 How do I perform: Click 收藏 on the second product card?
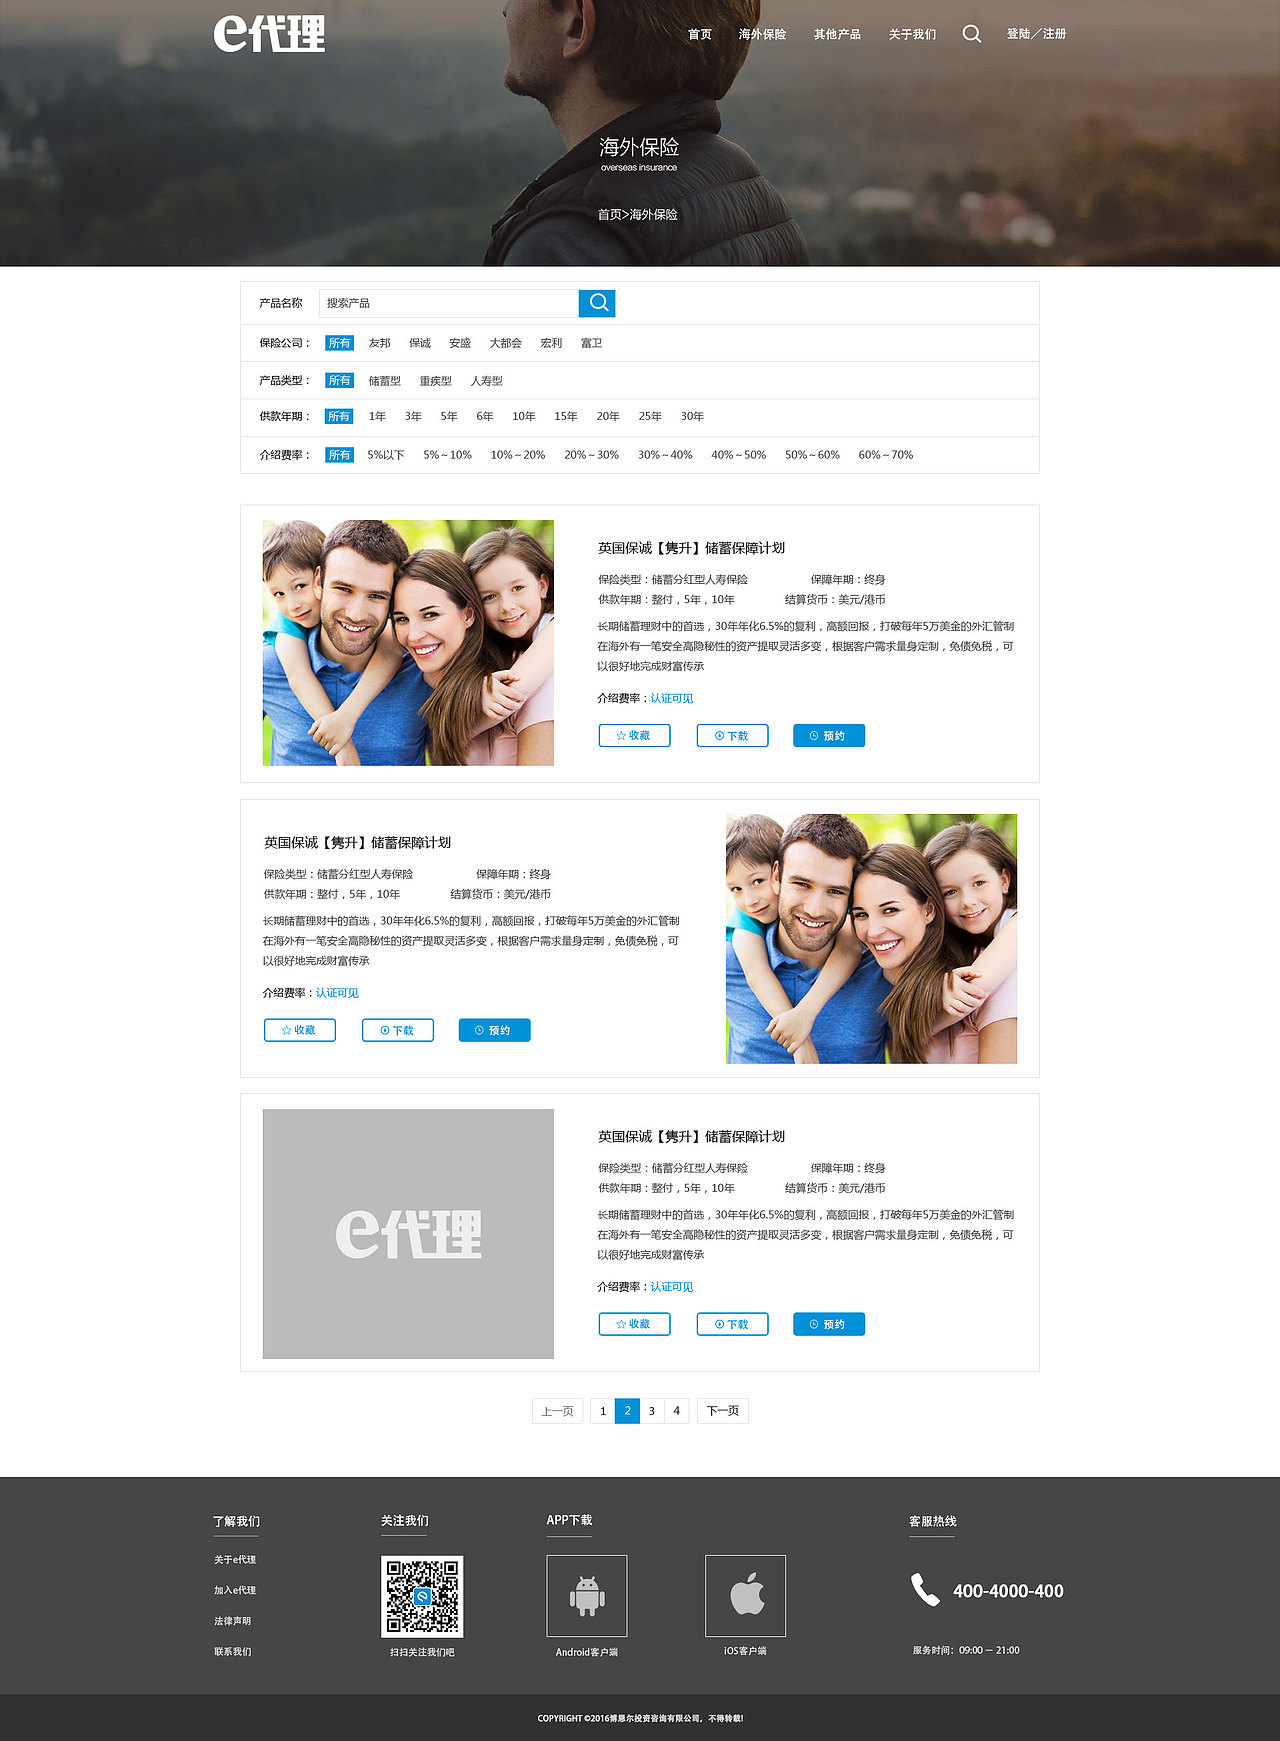[x=300, y=1030]
